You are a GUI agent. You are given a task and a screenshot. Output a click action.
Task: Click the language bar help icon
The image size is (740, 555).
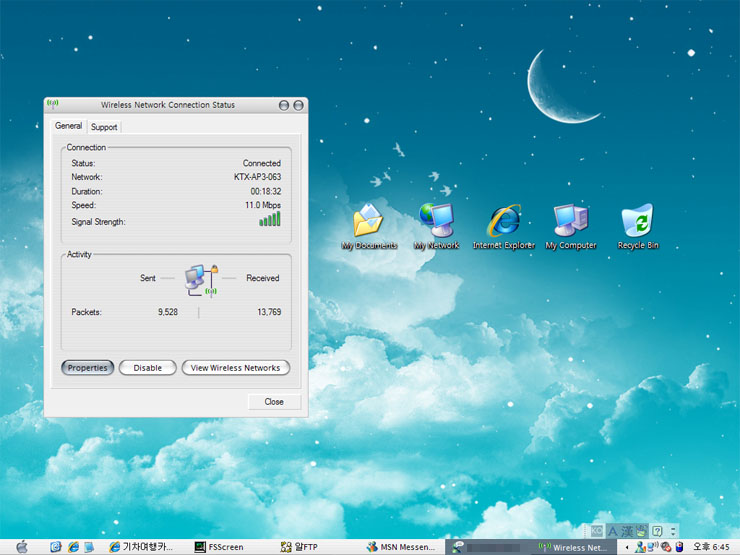click(x=657, y=531)
